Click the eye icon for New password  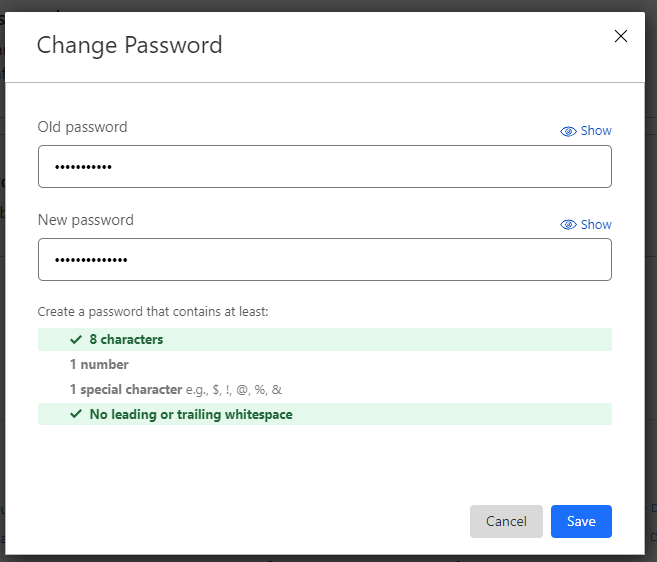(x=568, y=225)
